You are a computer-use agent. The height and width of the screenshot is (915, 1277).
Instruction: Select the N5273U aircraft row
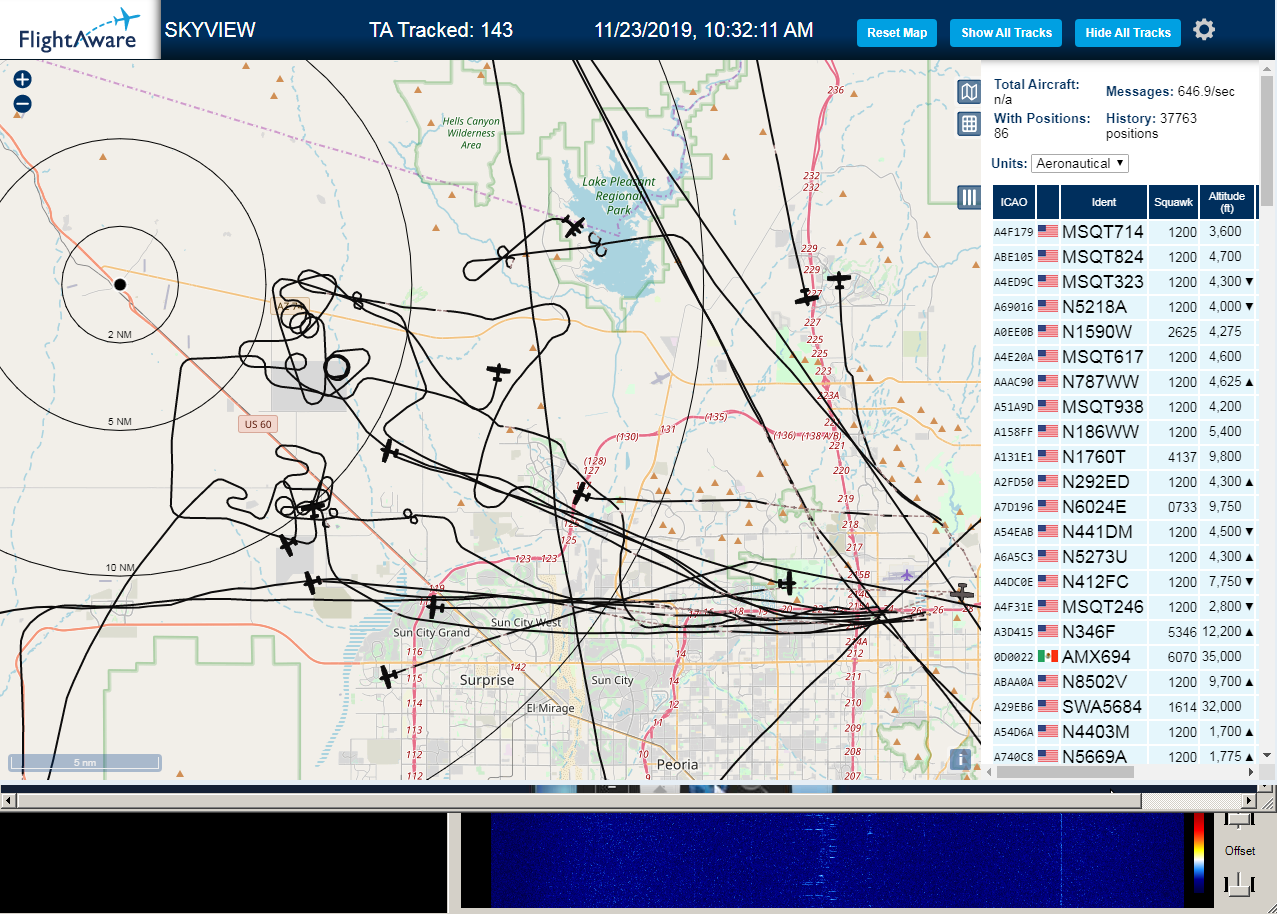coord(1124,557)
